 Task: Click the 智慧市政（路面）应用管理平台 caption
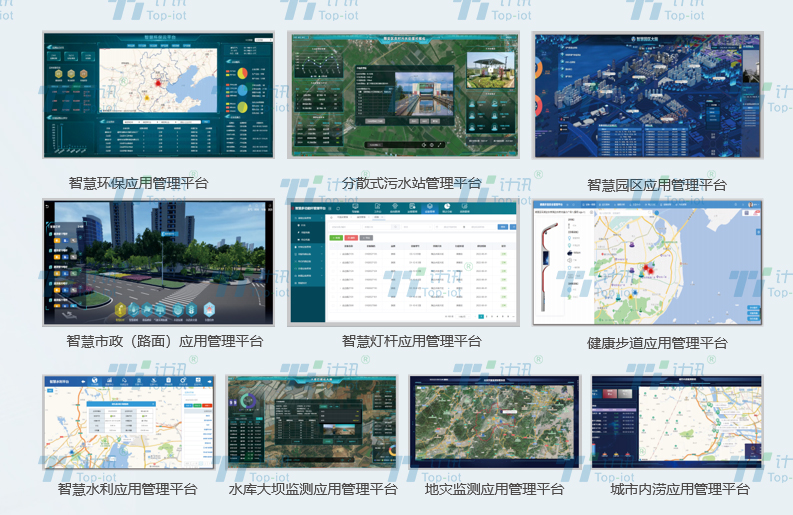(x=165, y=341)
